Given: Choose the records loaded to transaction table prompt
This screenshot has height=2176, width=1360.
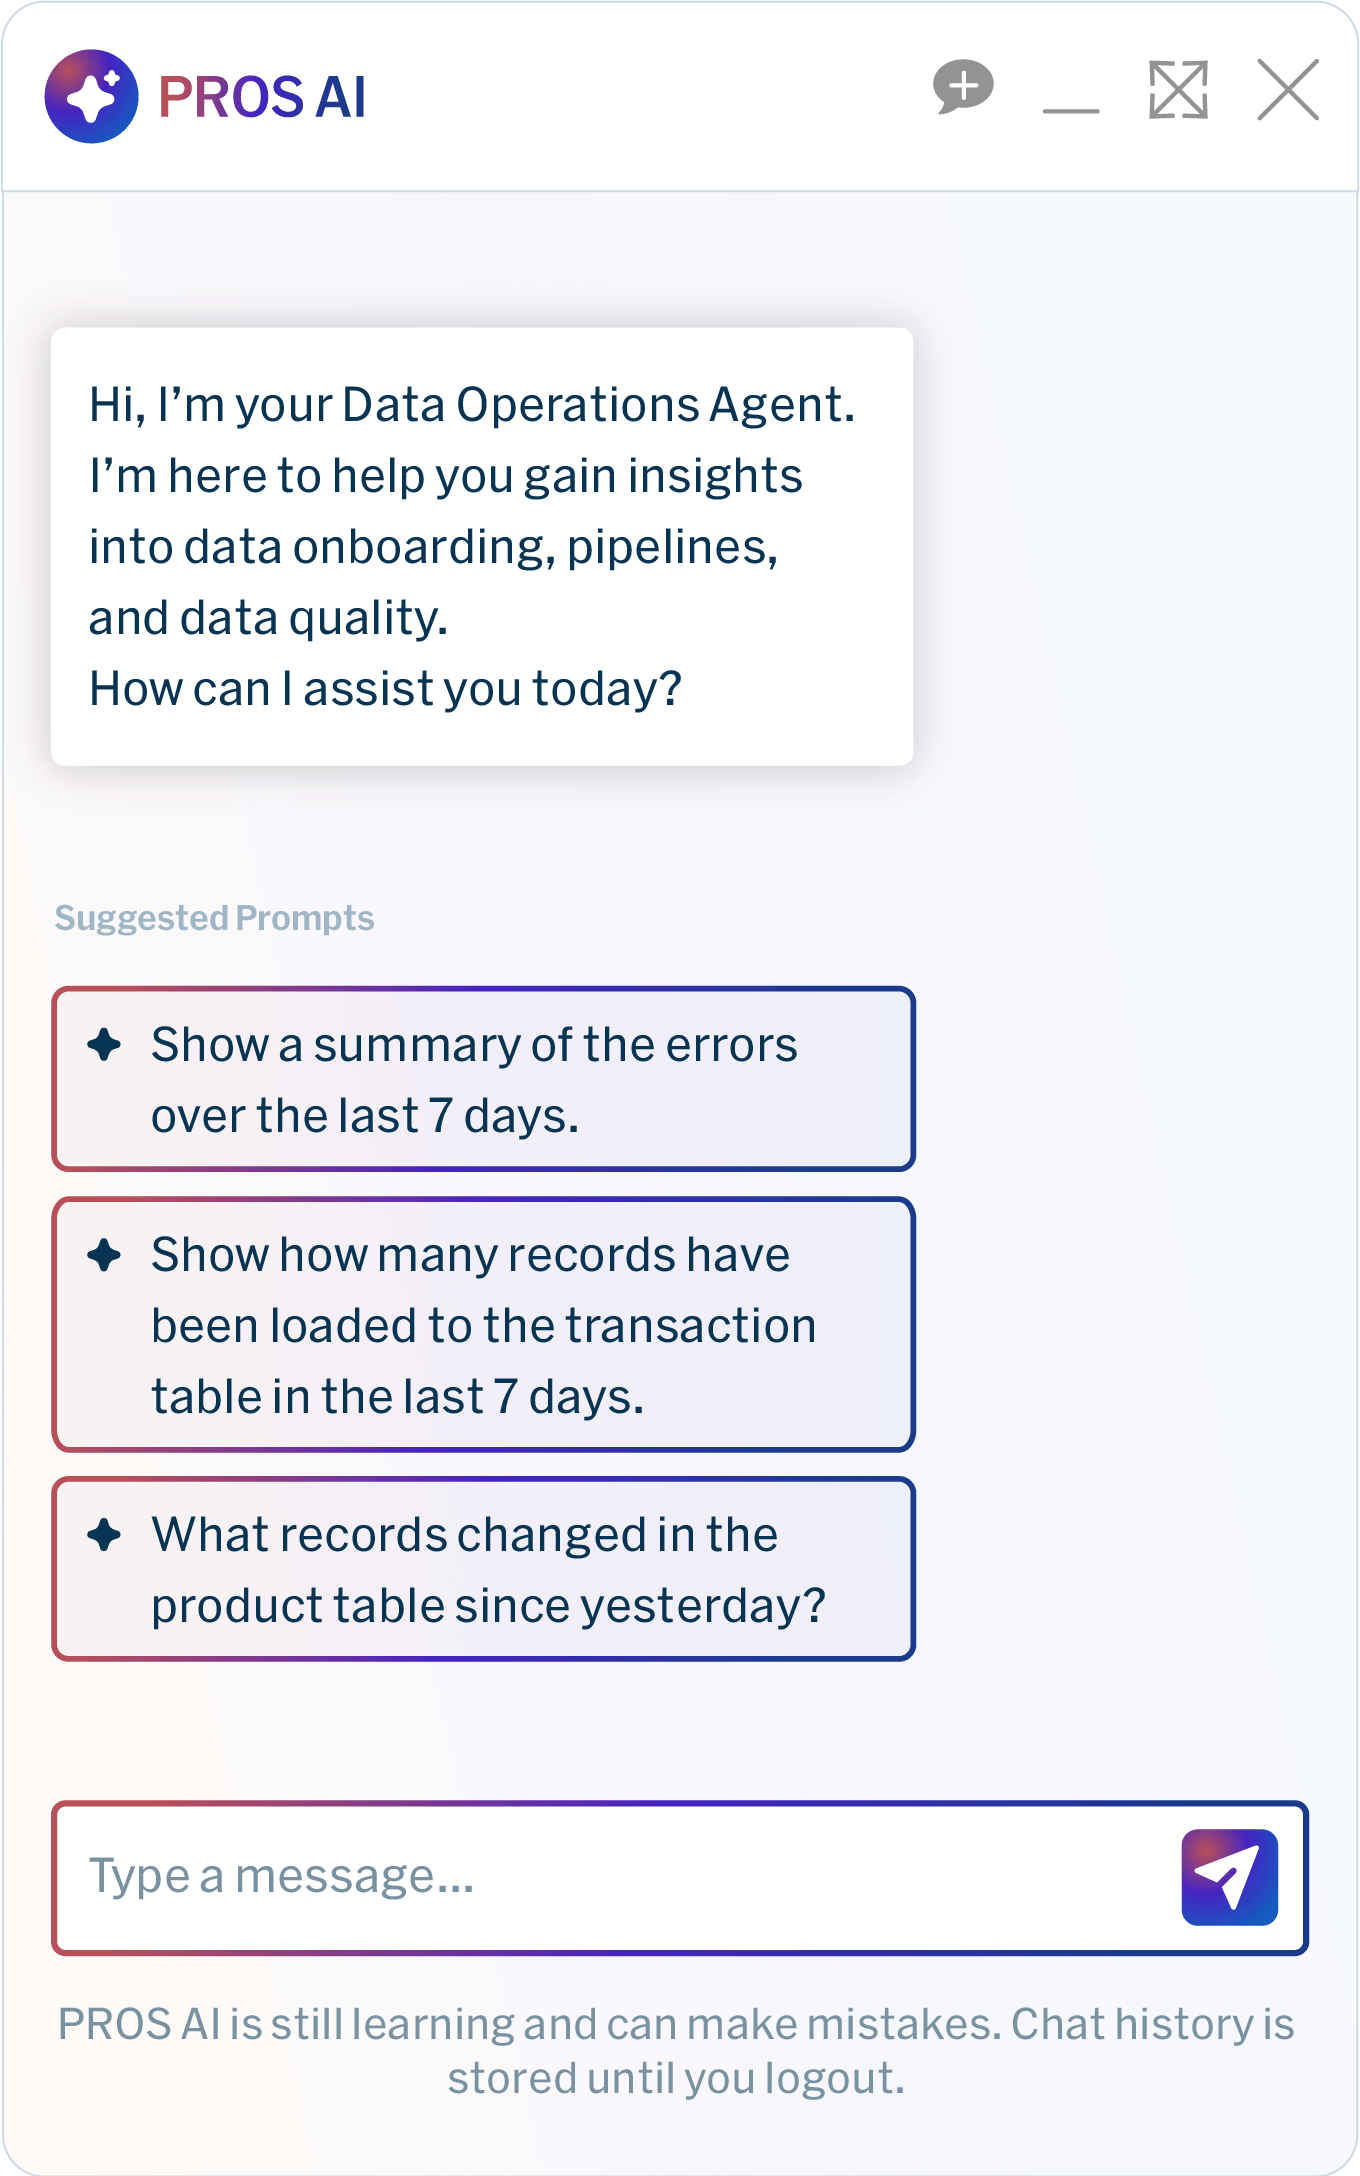Looking at the screenshot, I should [483, 1324].
